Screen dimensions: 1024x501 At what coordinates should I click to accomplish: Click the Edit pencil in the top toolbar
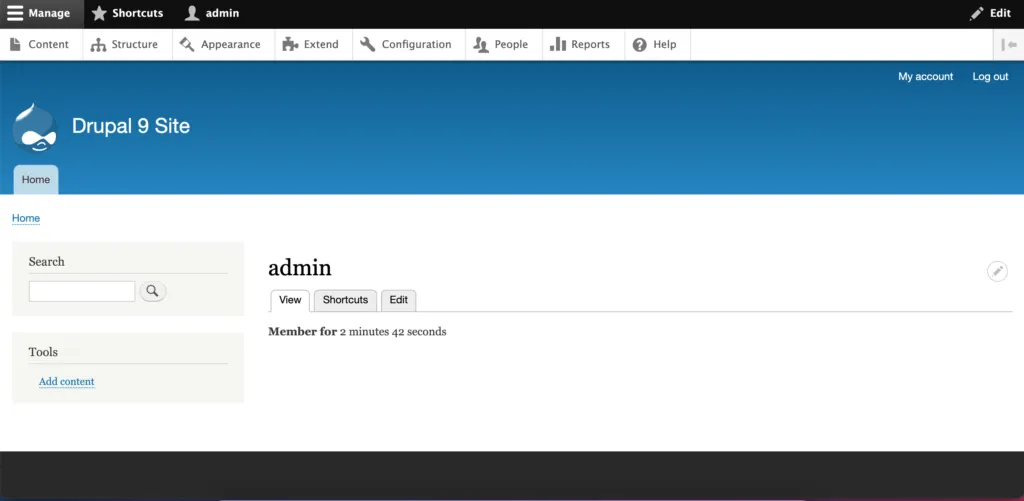pos(991,13)
